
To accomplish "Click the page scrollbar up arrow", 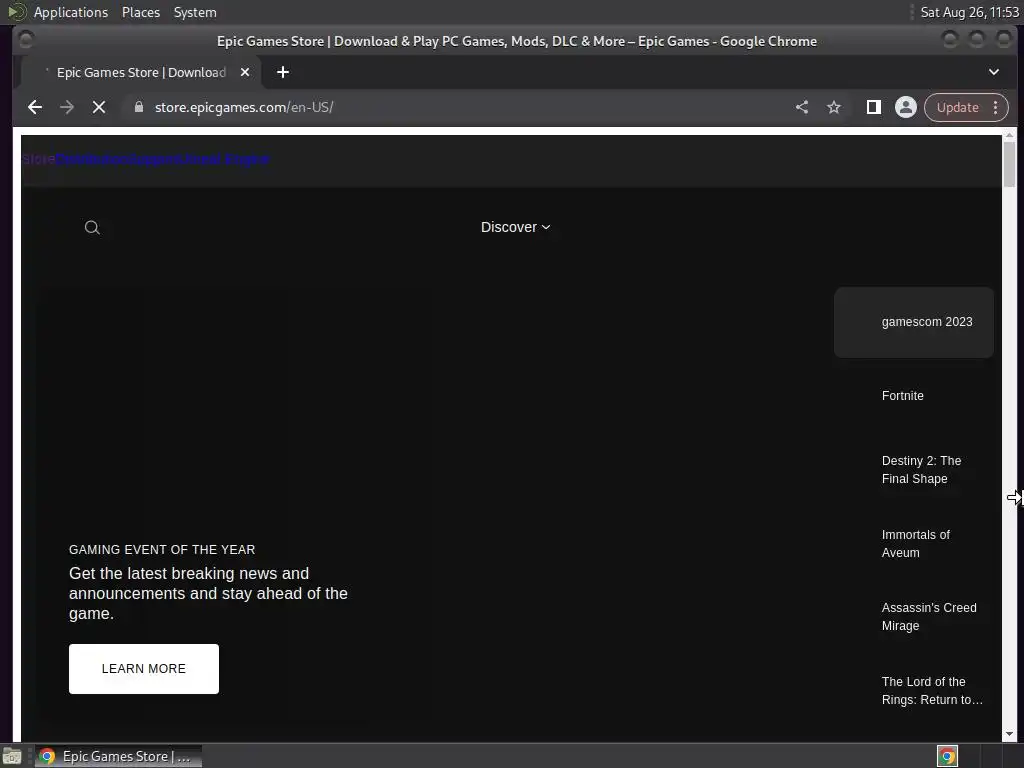I will tap(1009, 135).
